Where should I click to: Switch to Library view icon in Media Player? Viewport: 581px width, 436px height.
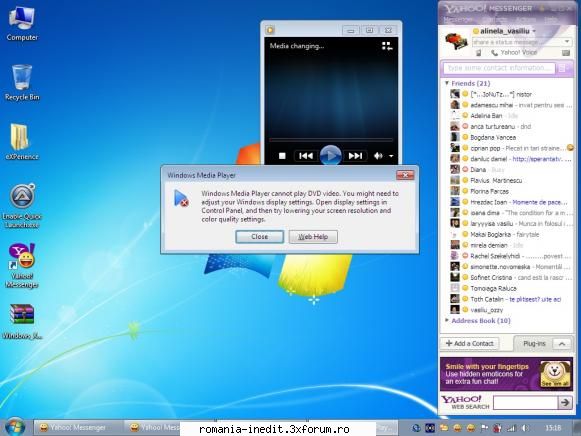[387, 46]
